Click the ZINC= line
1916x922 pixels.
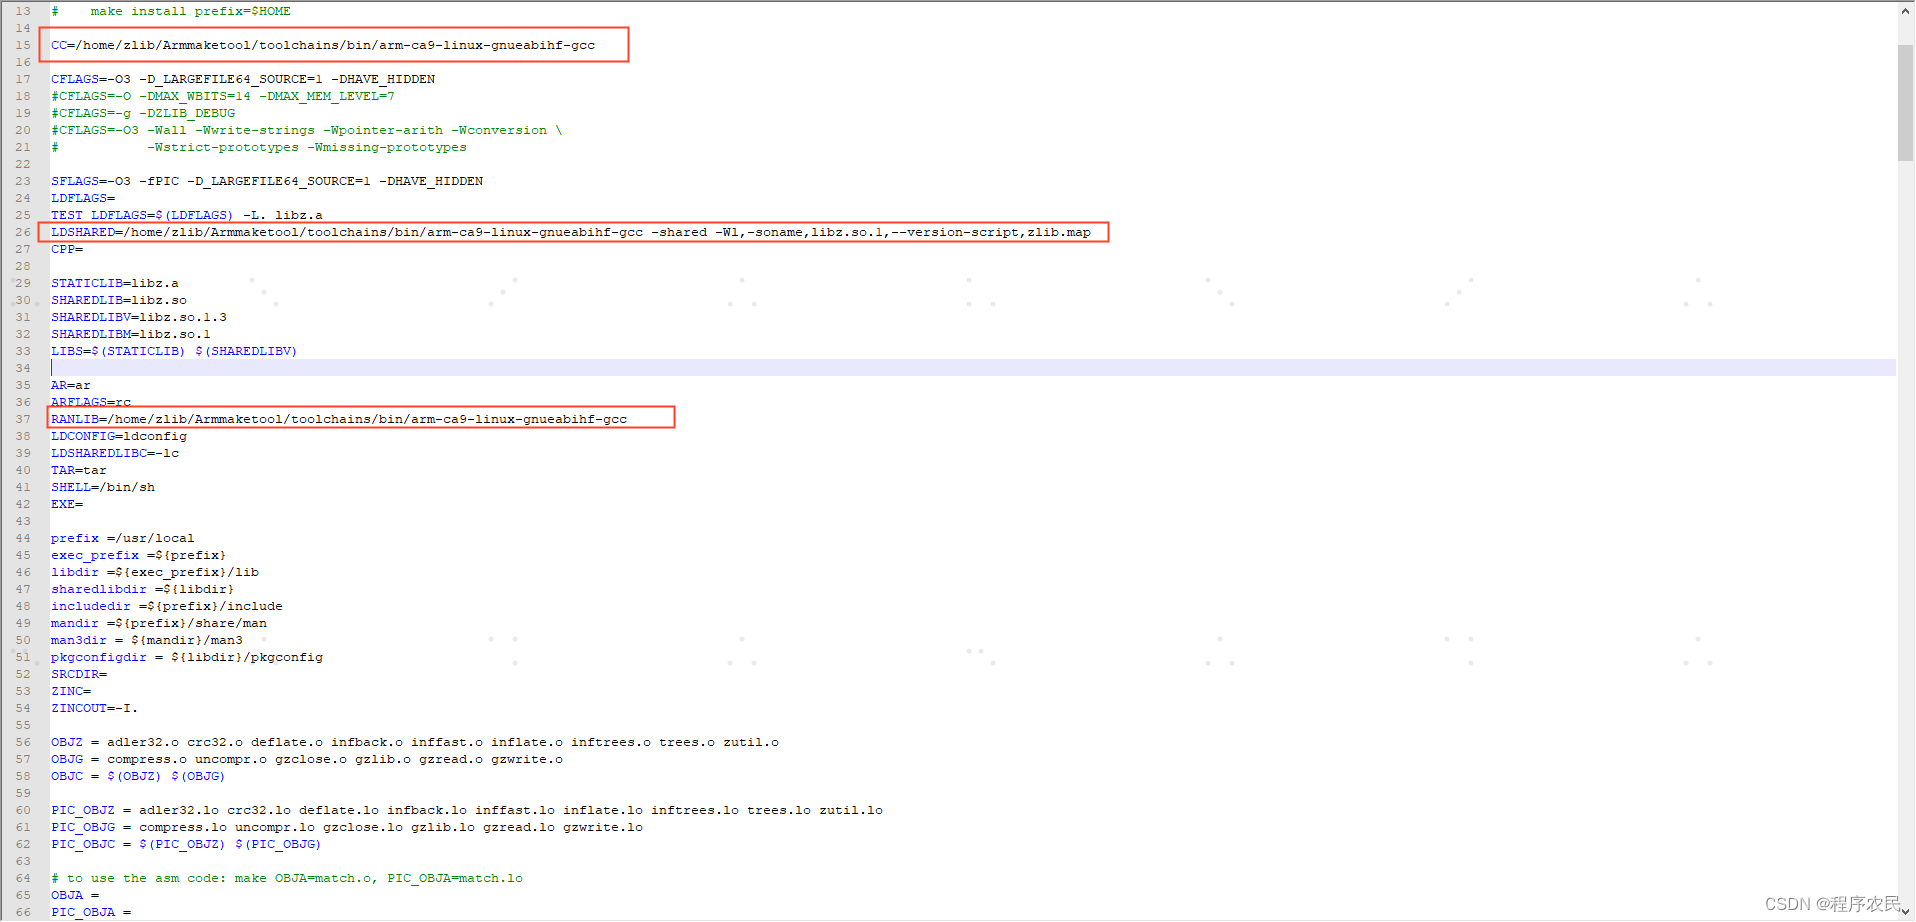[71, 691]
